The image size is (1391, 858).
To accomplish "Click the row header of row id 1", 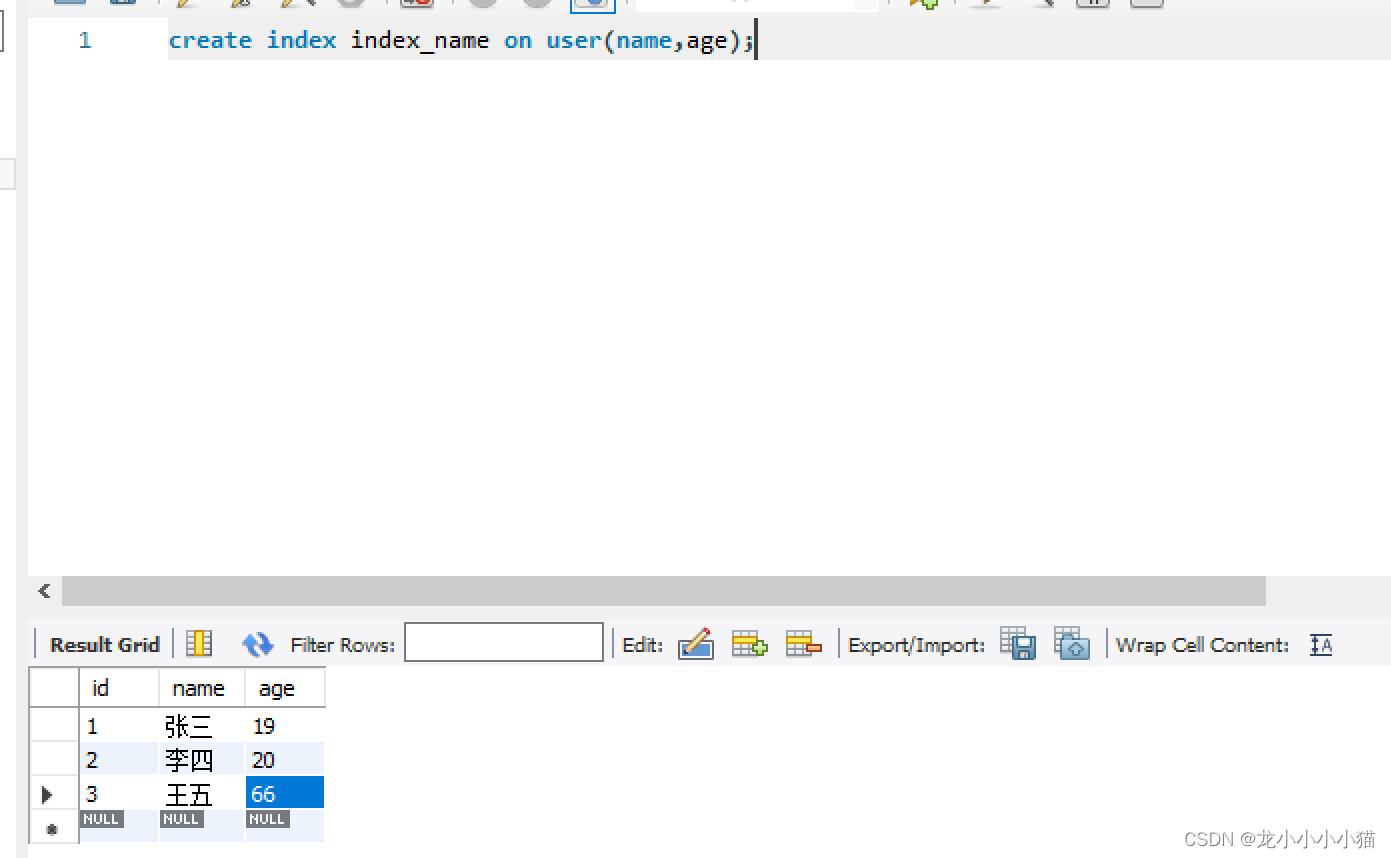I will tap(54, 726).
